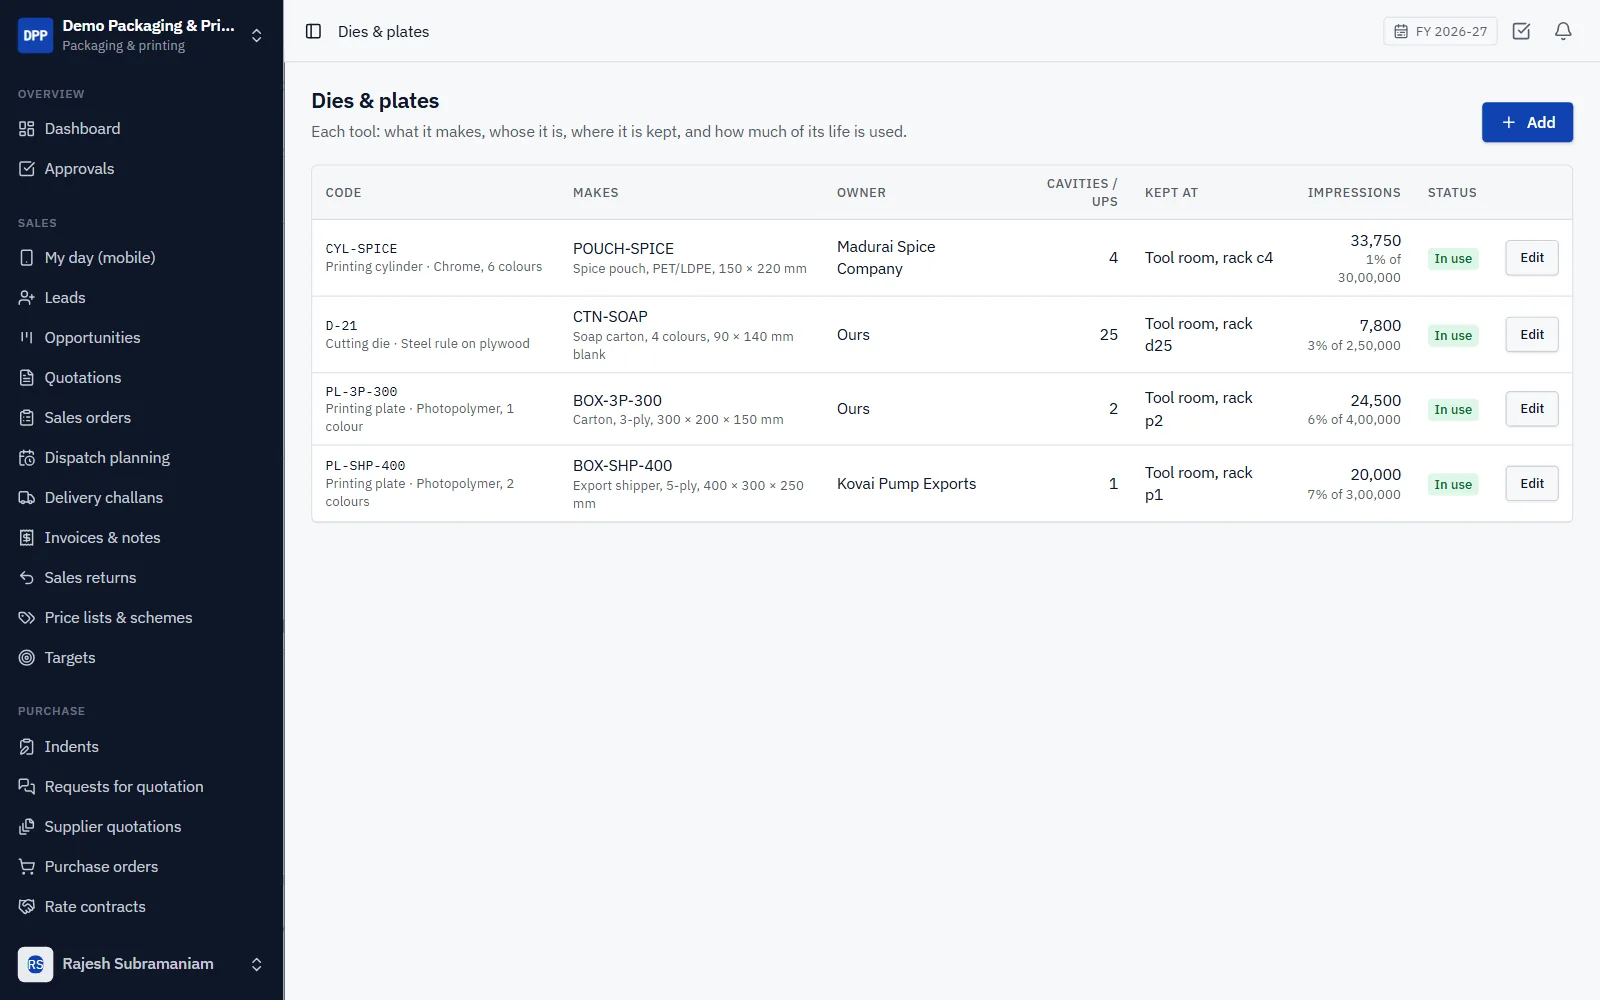Click the Targets bullseye icon
1600x1000 pixels.
[27, 658]
